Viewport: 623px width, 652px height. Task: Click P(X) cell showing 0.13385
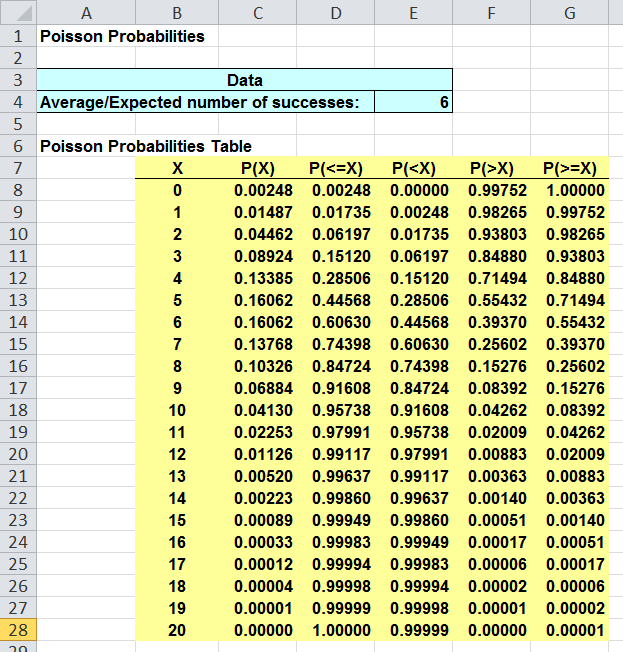click(257, 278)
